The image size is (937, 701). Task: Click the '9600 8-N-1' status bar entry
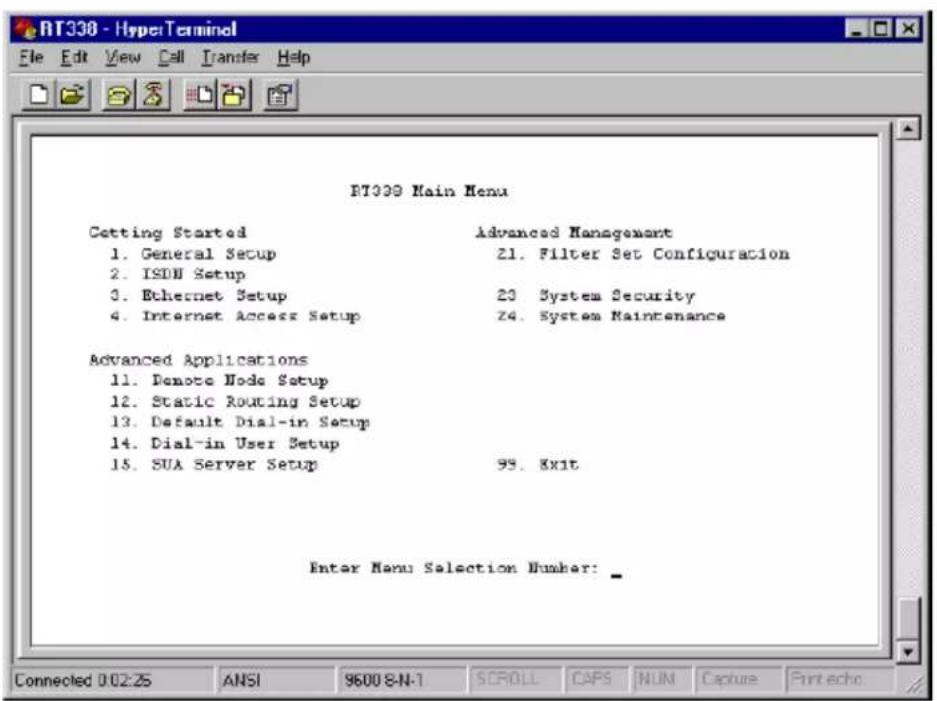tap(402, 680)
